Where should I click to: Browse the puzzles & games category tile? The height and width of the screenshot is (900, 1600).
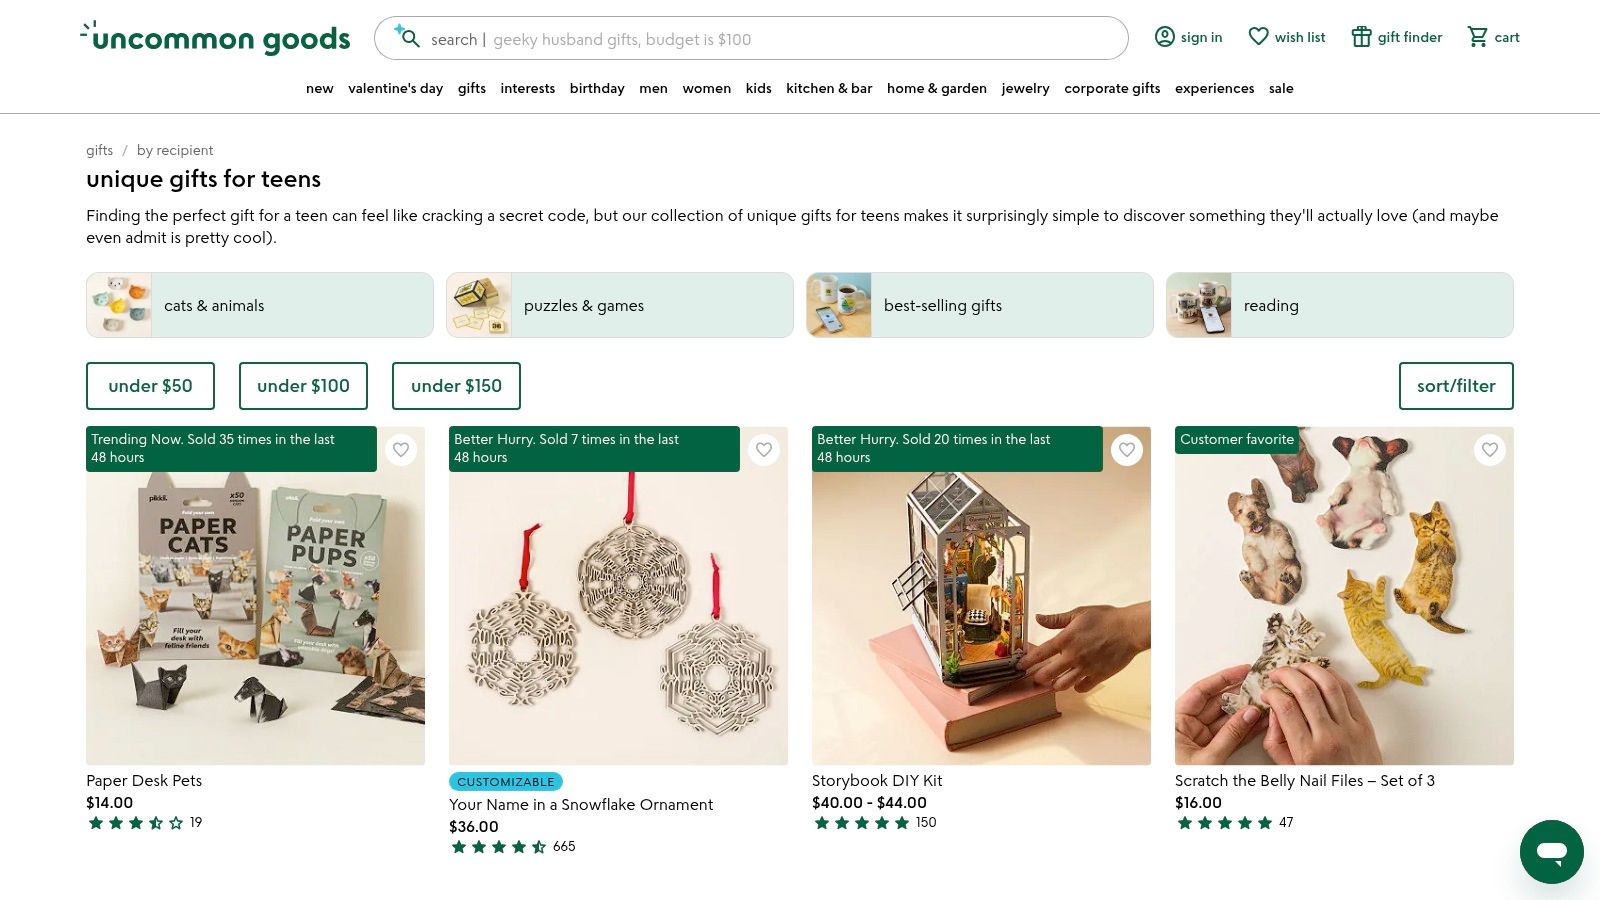click(619, 305)
